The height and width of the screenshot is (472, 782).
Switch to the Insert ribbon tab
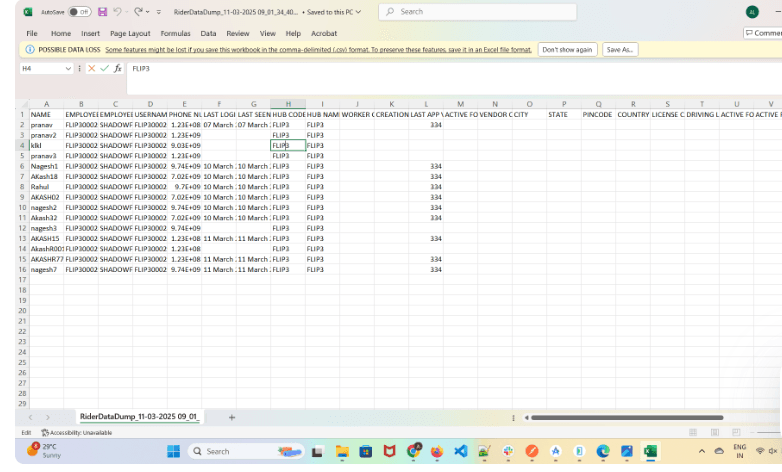pyautogui.click(x=90, y=33)
